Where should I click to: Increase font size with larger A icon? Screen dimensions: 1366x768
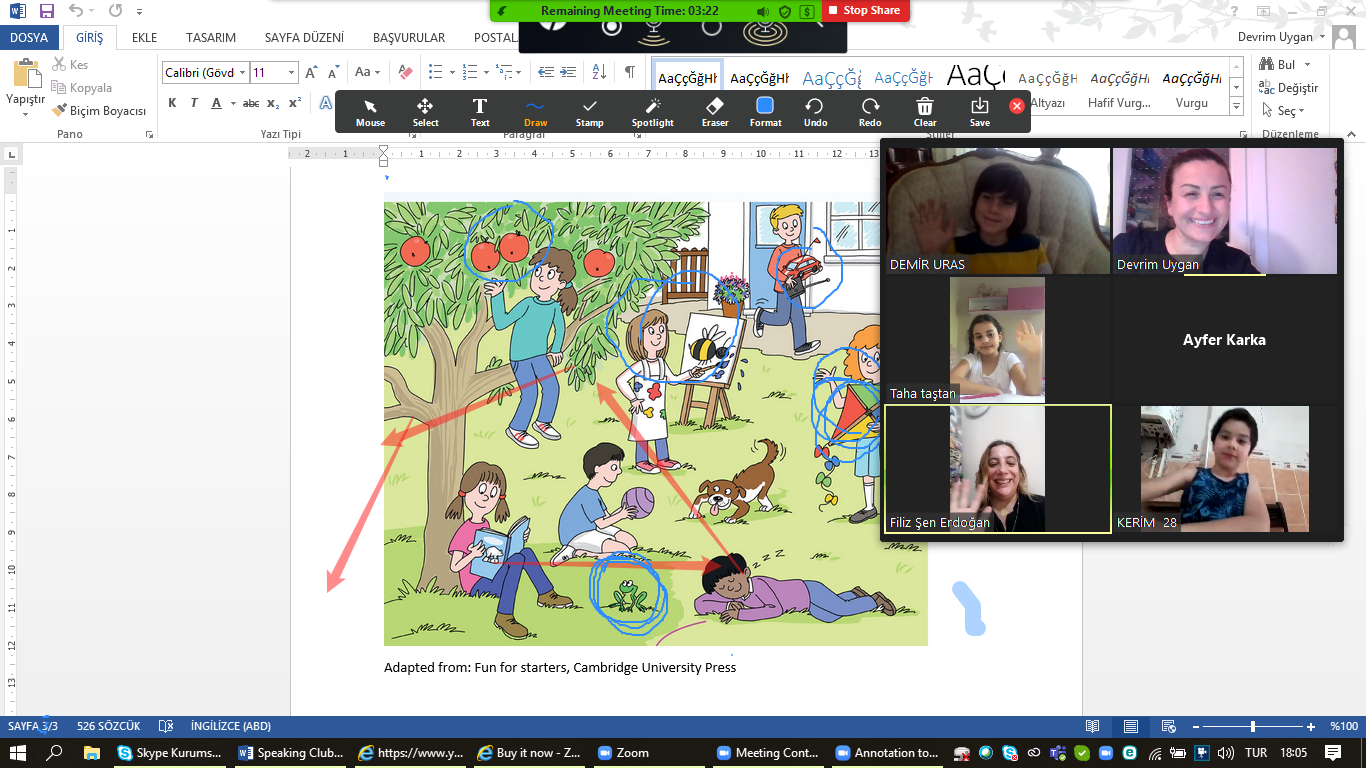311,72
